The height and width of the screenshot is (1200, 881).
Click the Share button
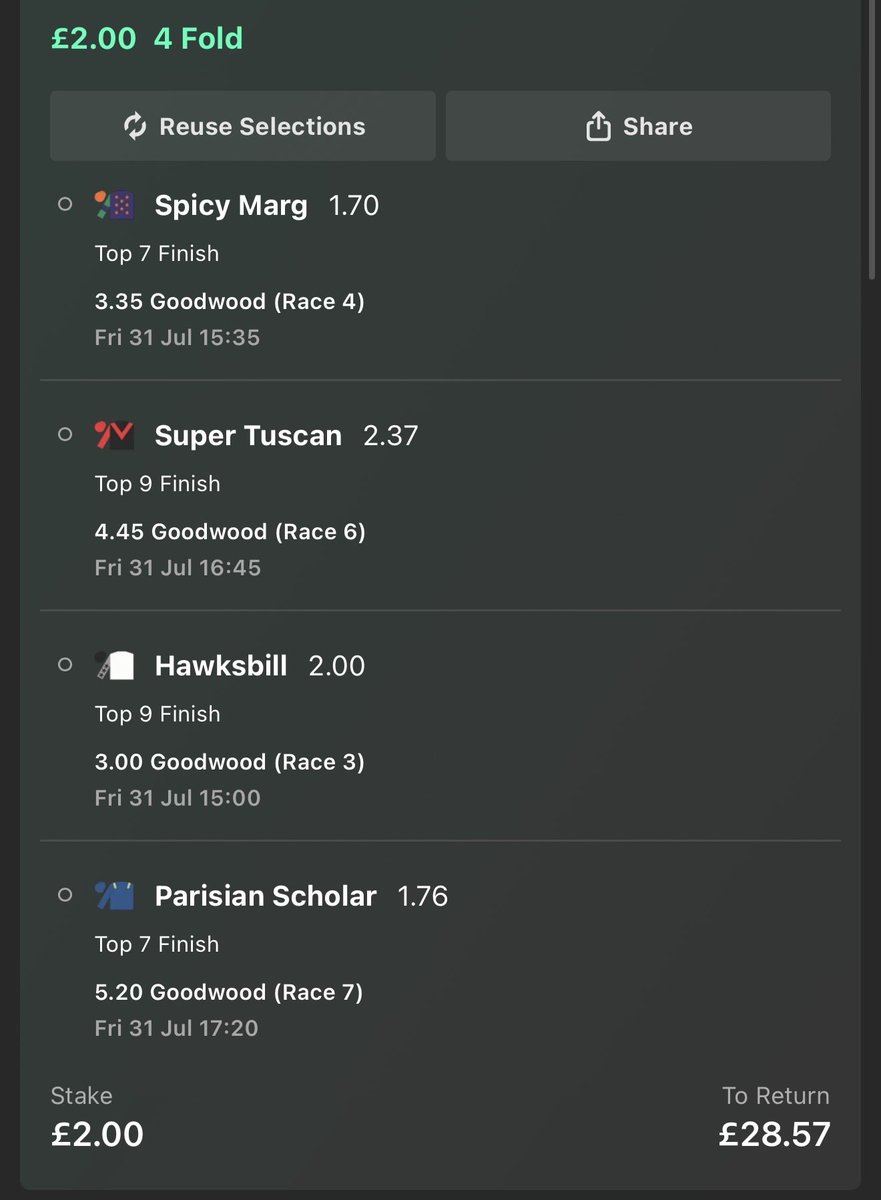tap(638, 126)
